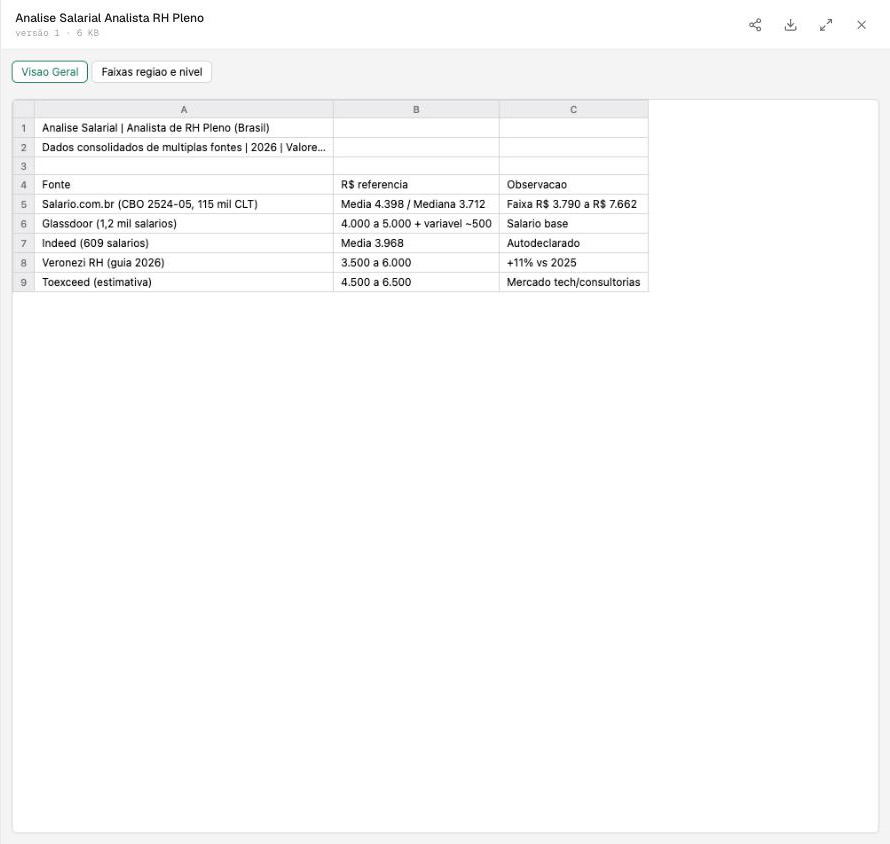Switch to the Visao Geral tab
The width and height of the screenshot is (890, 844).
(50, 72)
